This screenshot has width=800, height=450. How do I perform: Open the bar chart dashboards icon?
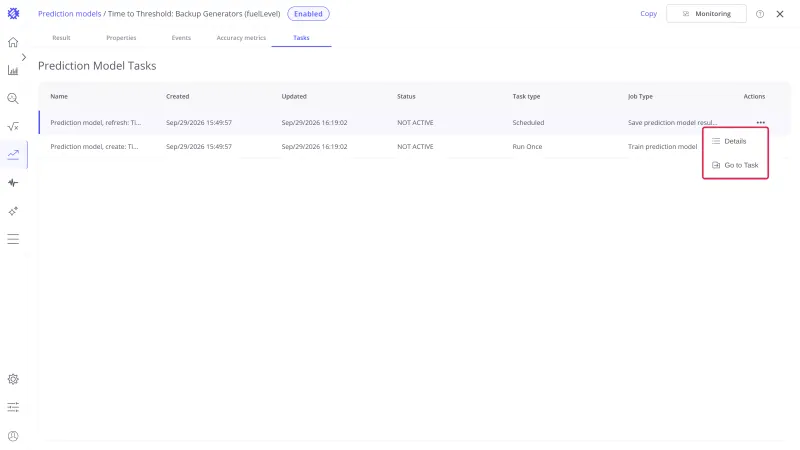point(13,70)
